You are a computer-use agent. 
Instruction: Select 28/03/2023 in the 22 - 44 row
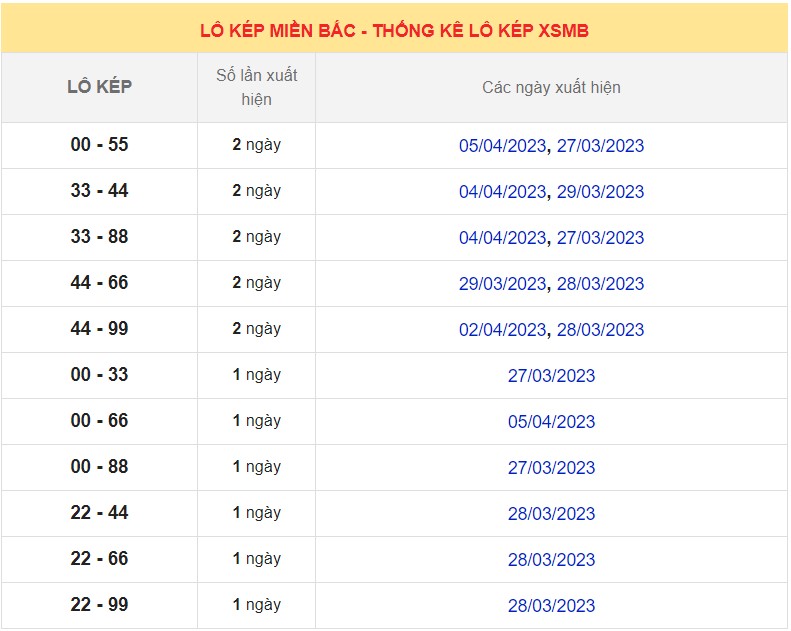point(551,514)
